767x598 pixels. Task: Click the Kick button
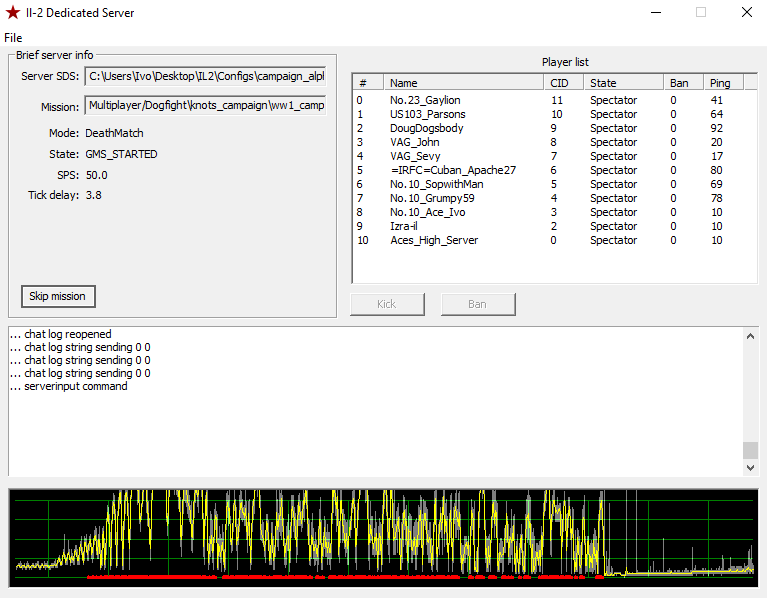pyautogui.click(x=387, y=304)
